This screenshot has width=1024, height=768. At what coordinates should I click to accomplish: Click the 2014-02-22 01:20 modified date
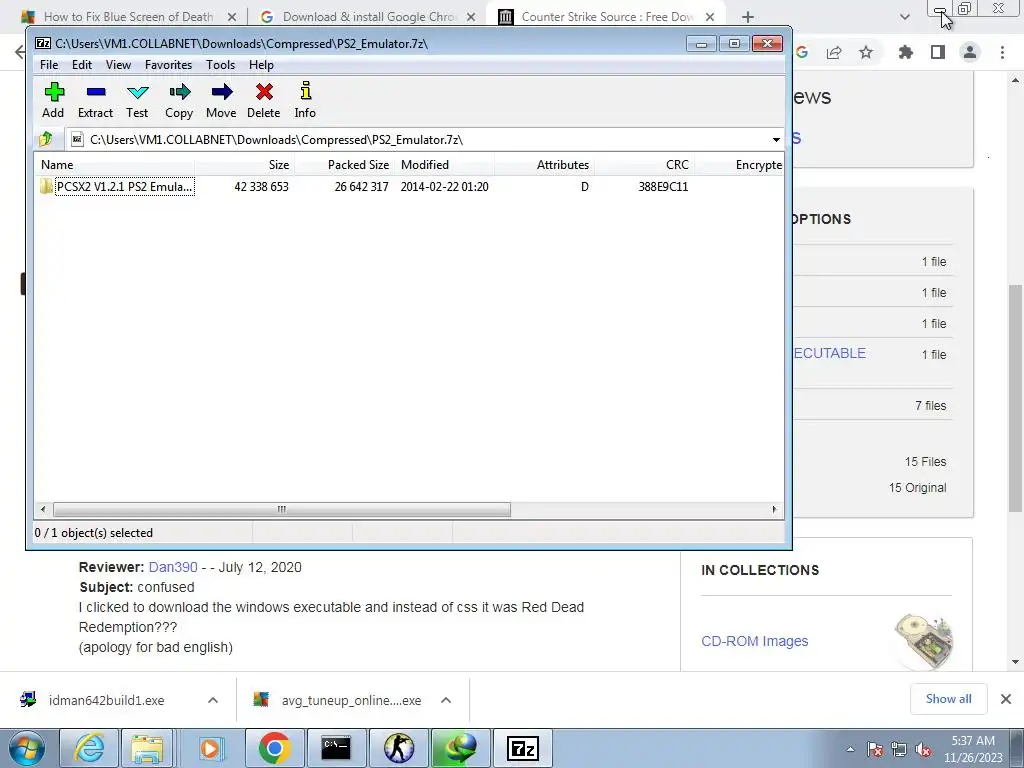[x=444, y=187]
